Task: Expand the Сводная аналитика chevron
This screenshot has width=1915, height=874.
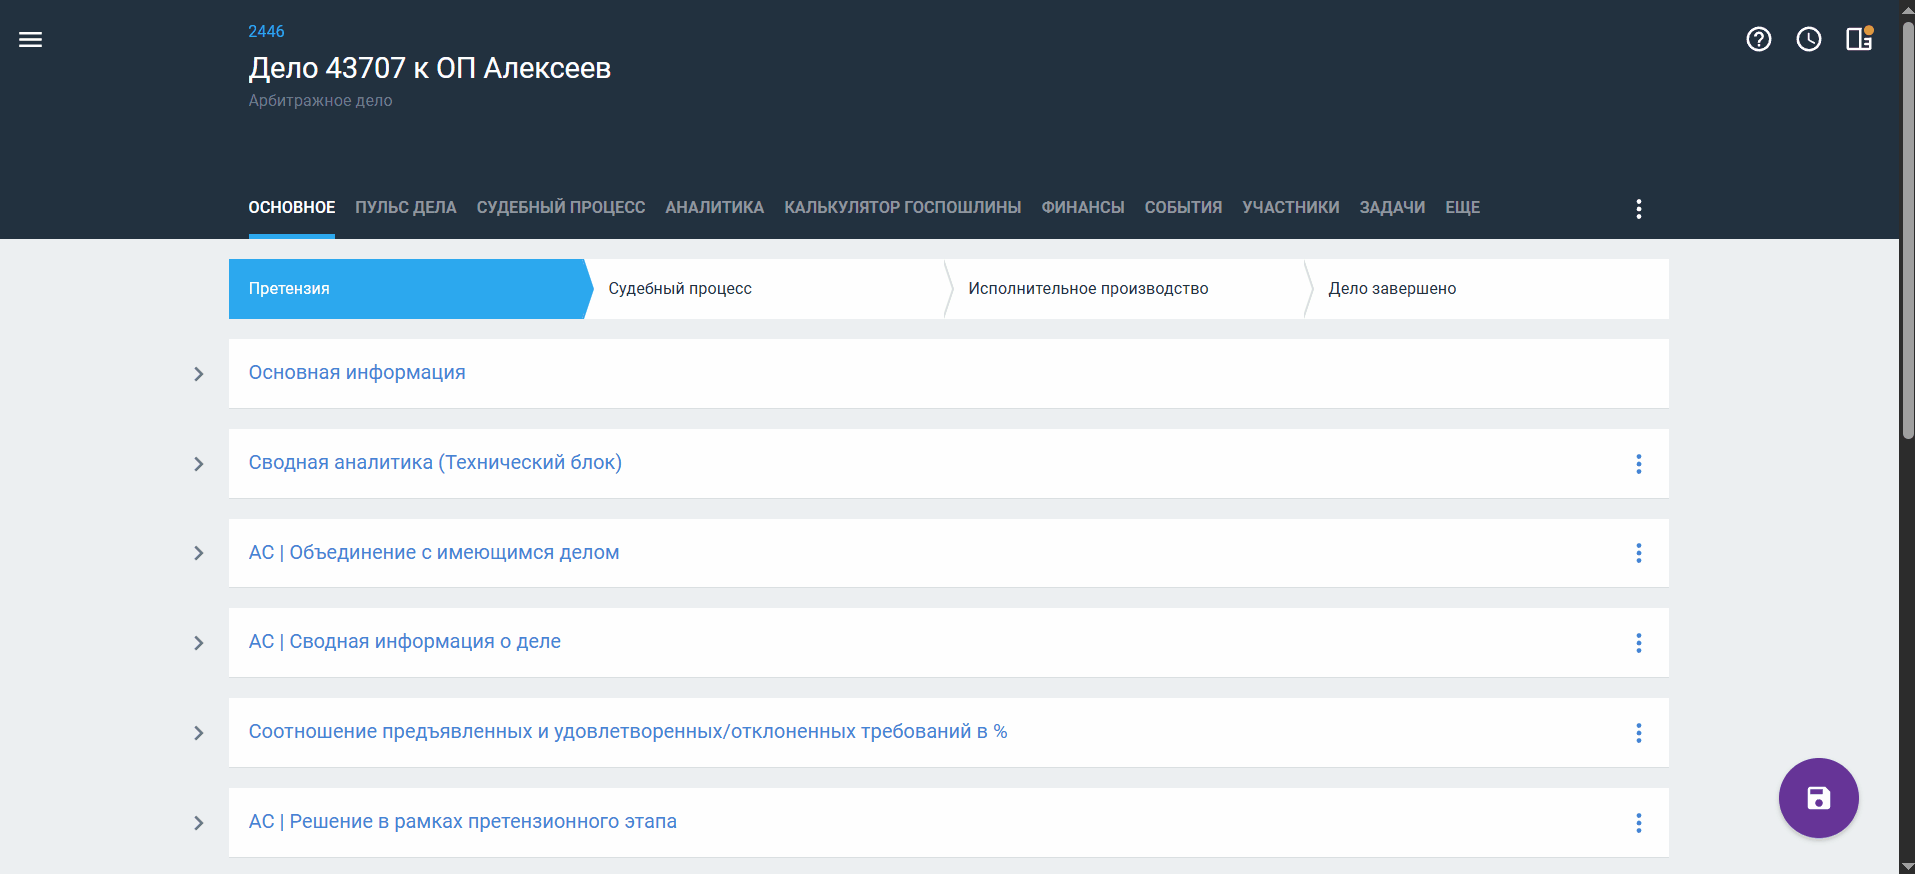Action: click(x=198, y=464)
